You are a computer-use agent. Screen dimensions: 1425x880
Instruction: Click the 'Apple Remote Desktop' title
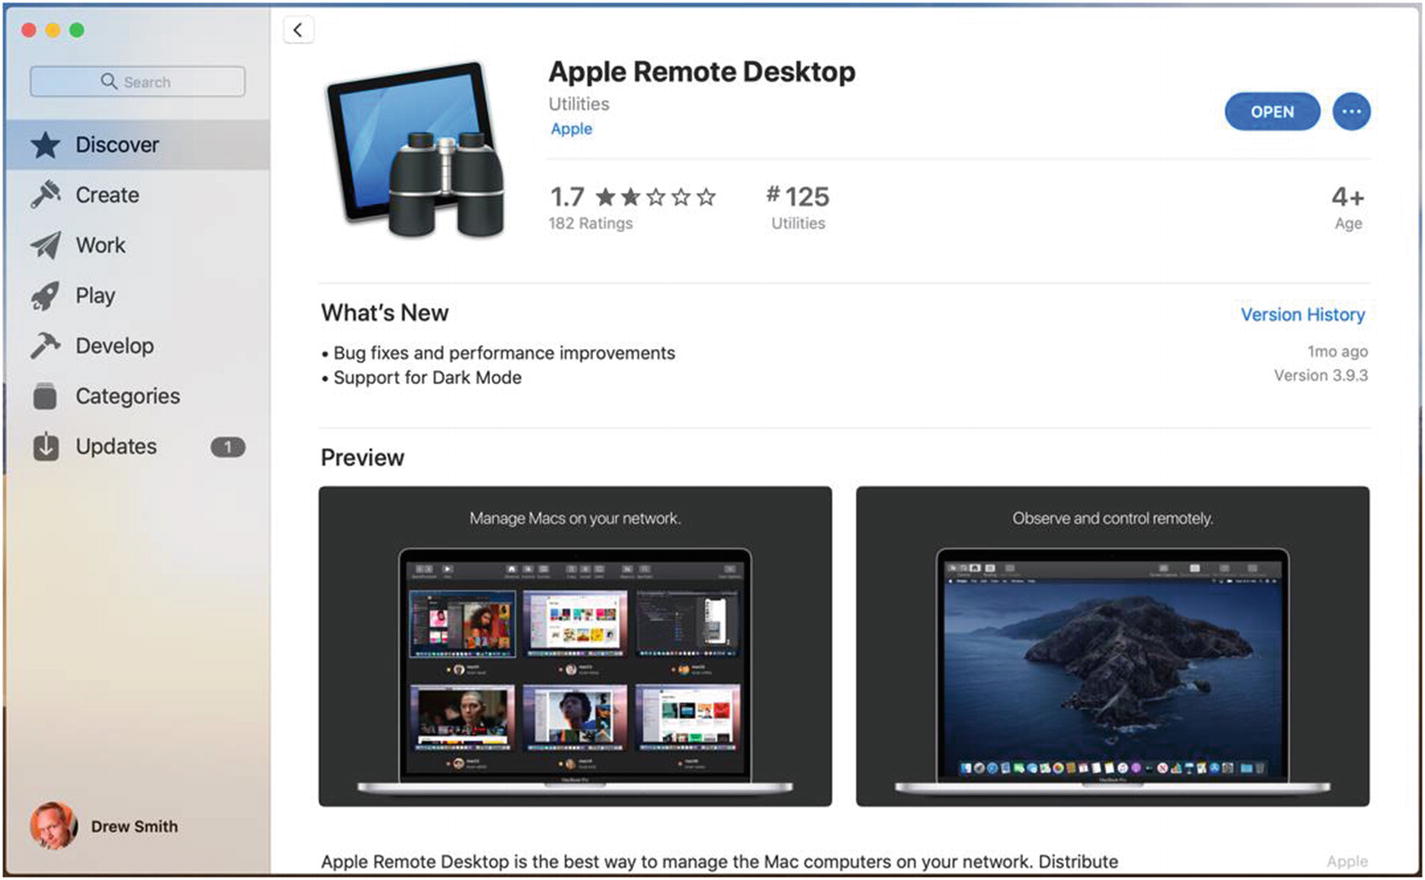click(x=702, y=72)
